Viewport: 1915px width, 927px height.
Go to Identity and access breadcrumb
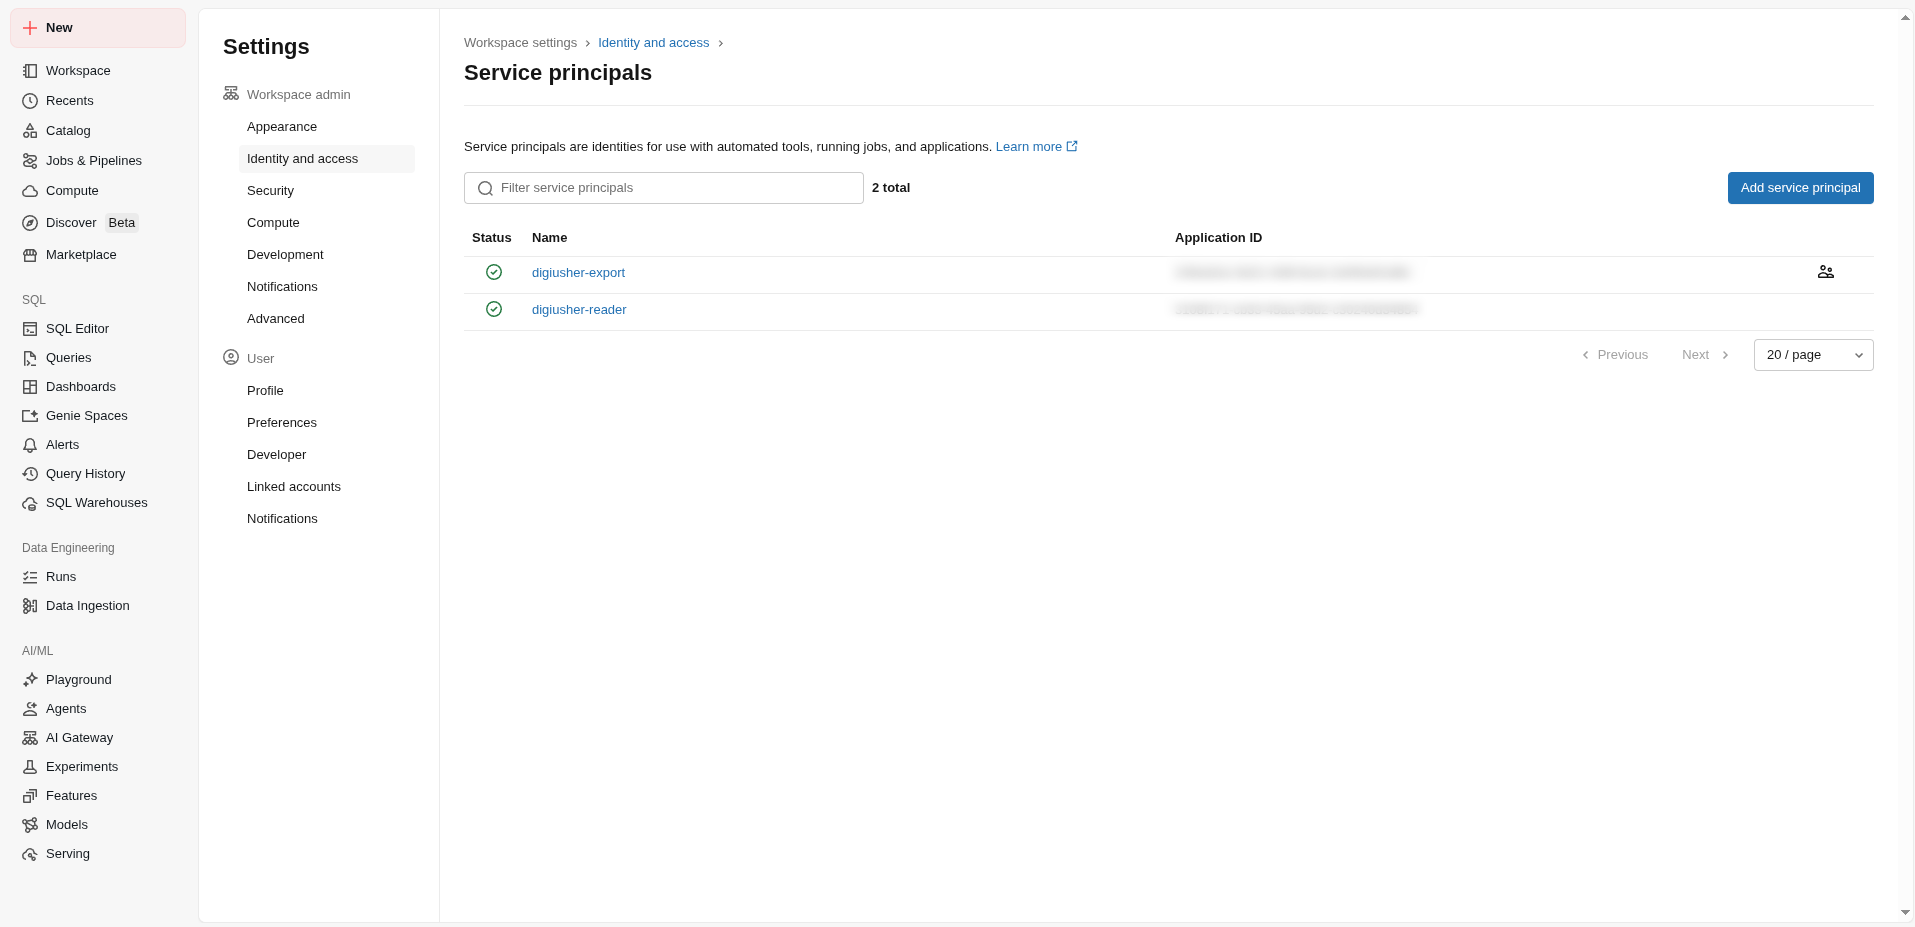click(653, 43)
